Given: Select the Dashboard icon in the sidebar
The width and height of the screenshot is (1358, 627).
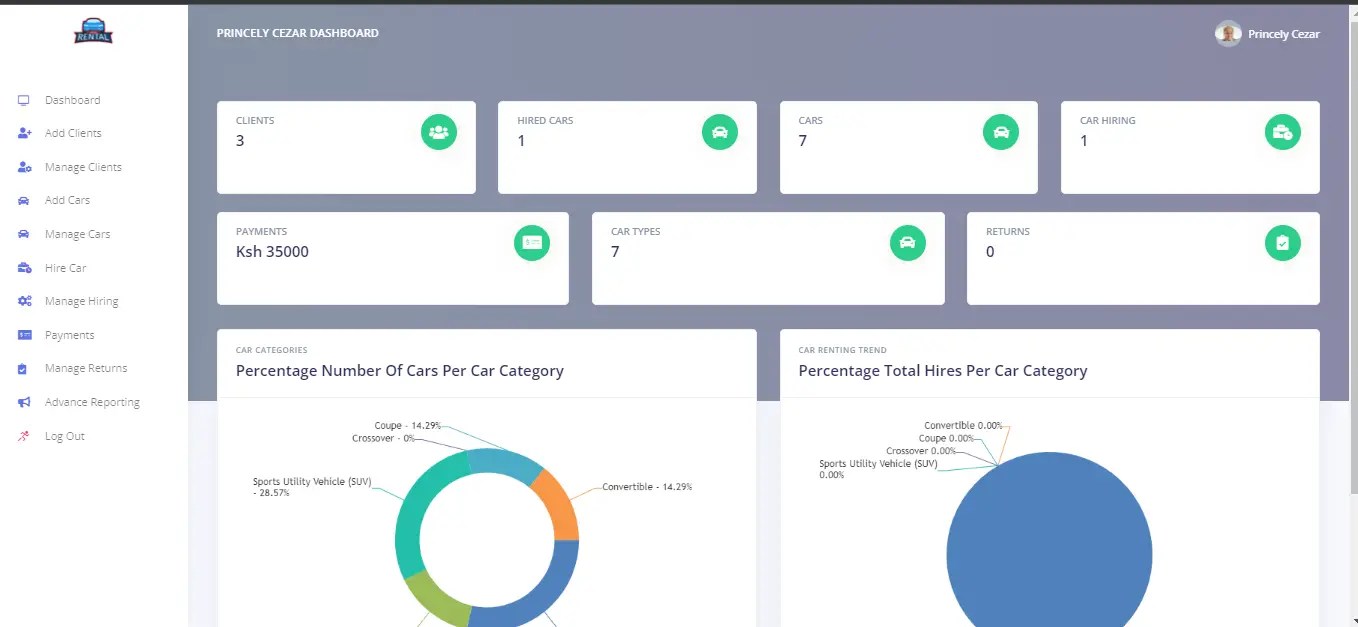Looking at the screenshot, I should 22,100.
